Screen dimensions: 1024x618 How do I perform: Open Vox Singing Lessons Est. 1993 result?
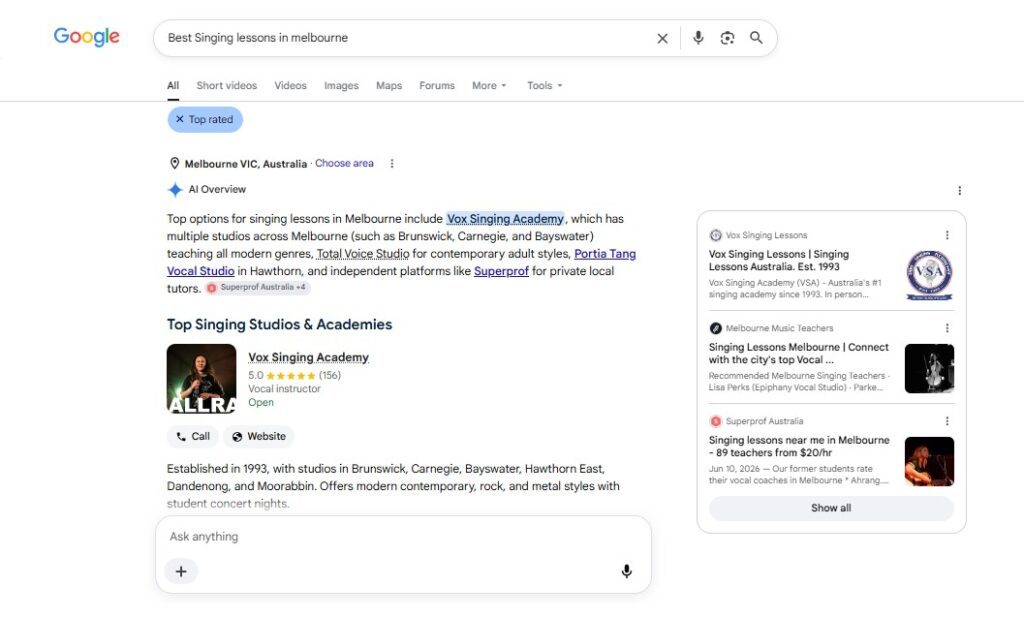click(x=778, y=260)
